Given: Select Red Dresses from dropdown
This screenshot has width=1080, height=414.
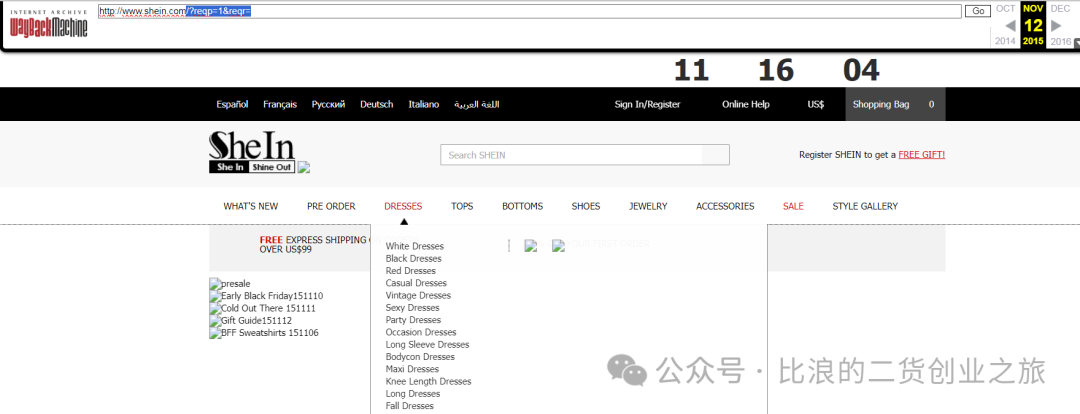Looking at the screenshot, I should pos(411,271).
